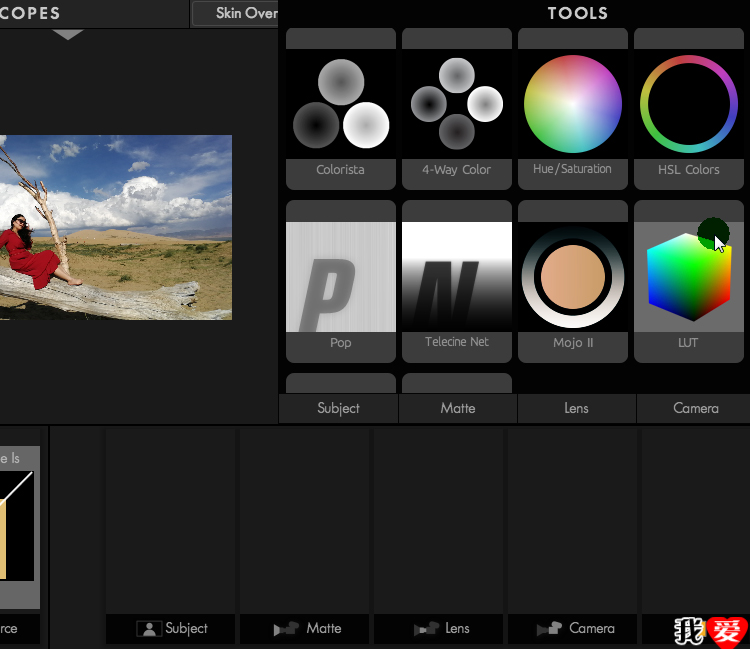Click the Skin Overlay button
Viewport: 750px width, 649px height.
coord(235,13)
